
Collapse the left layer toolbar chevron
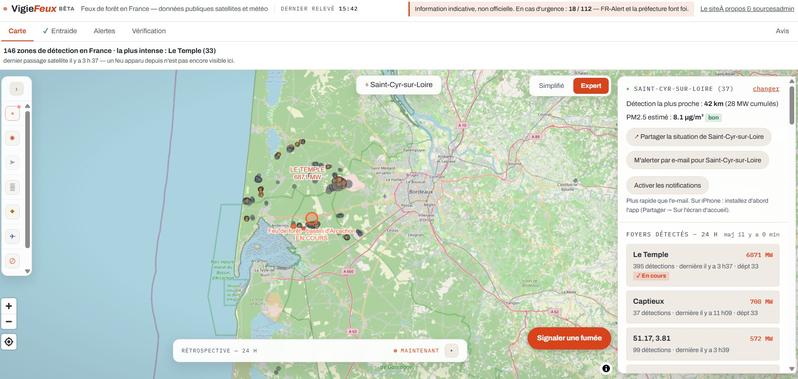coord(16,89)
